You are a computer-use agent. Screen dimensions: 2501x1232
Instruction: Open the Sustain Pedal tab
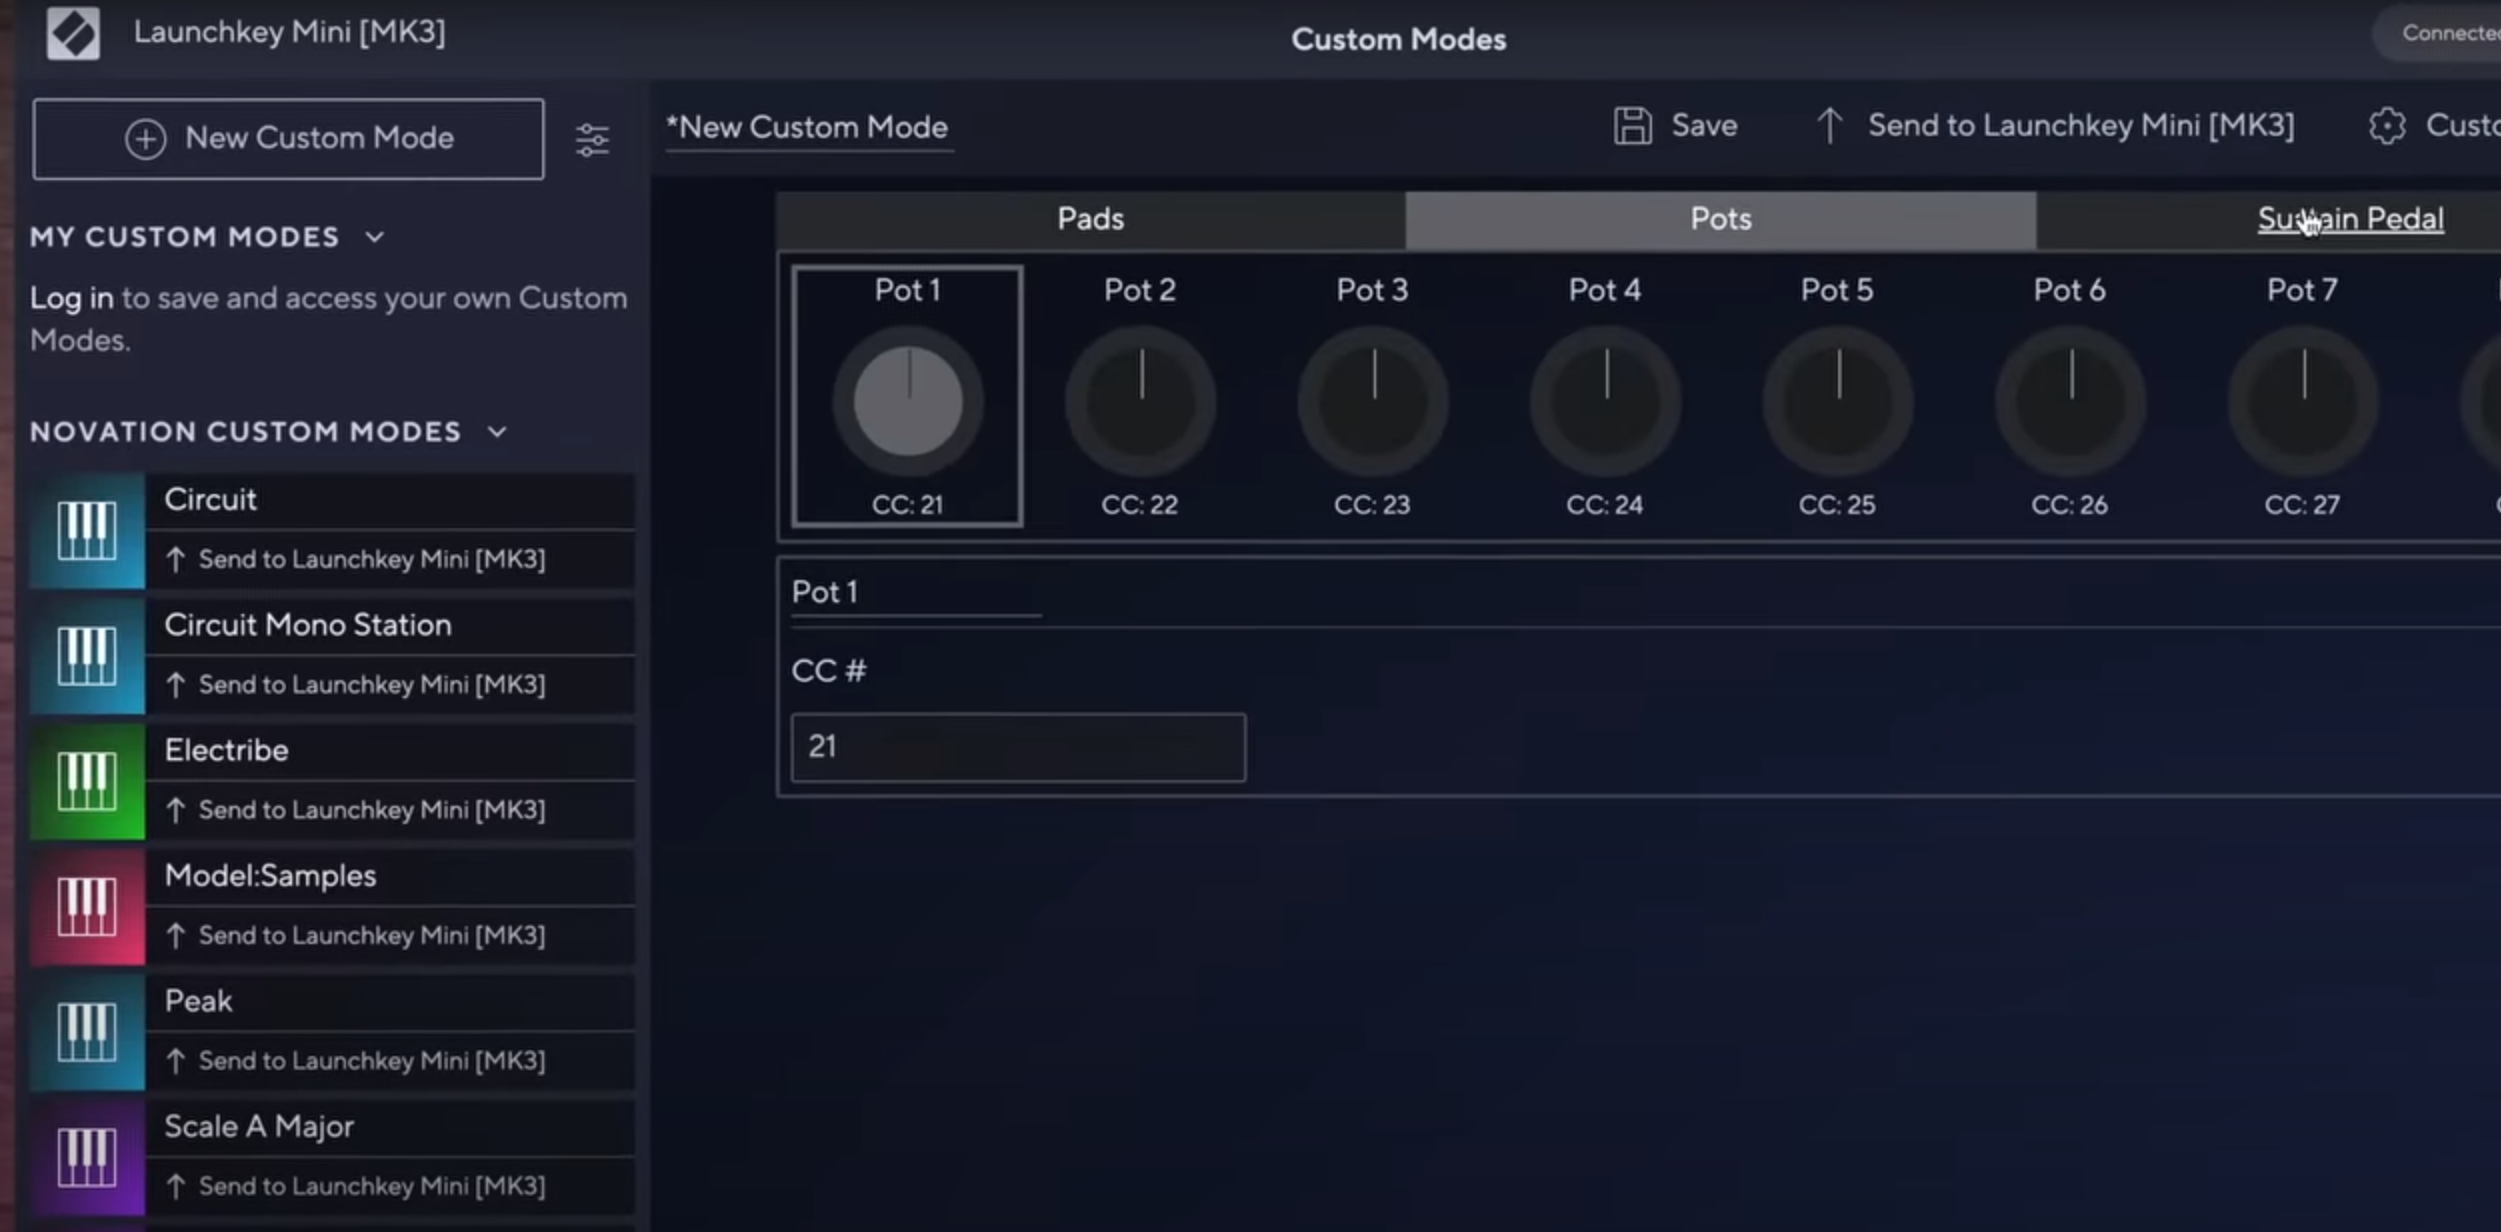2350,220
